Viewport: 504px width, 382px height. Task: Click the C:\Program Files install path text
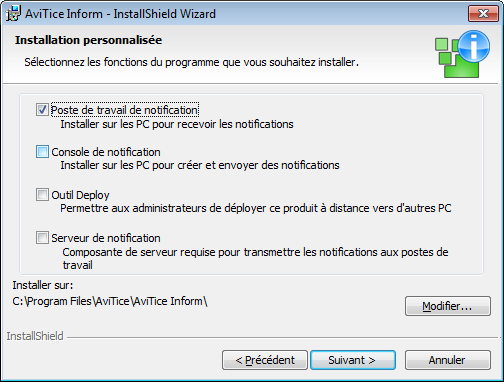click(110, 301)
